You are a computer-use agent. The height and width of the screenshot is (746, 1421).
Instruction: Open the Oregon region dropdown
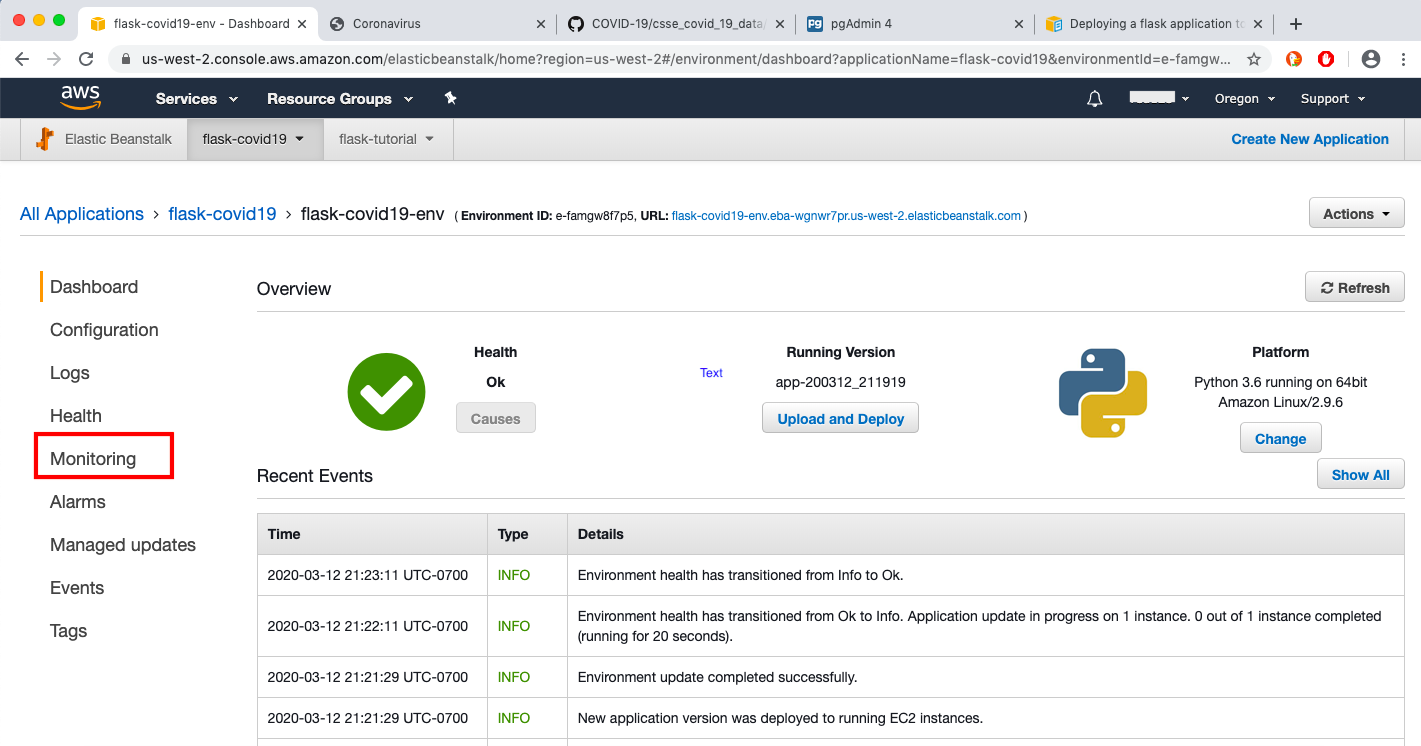point(1245,98)
